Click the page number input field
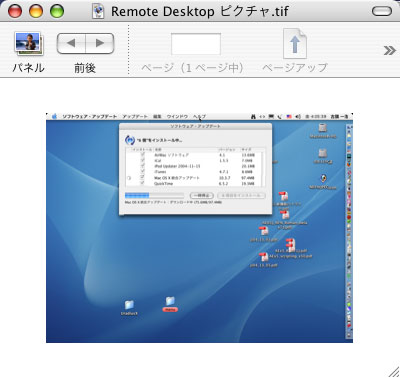 196,44
